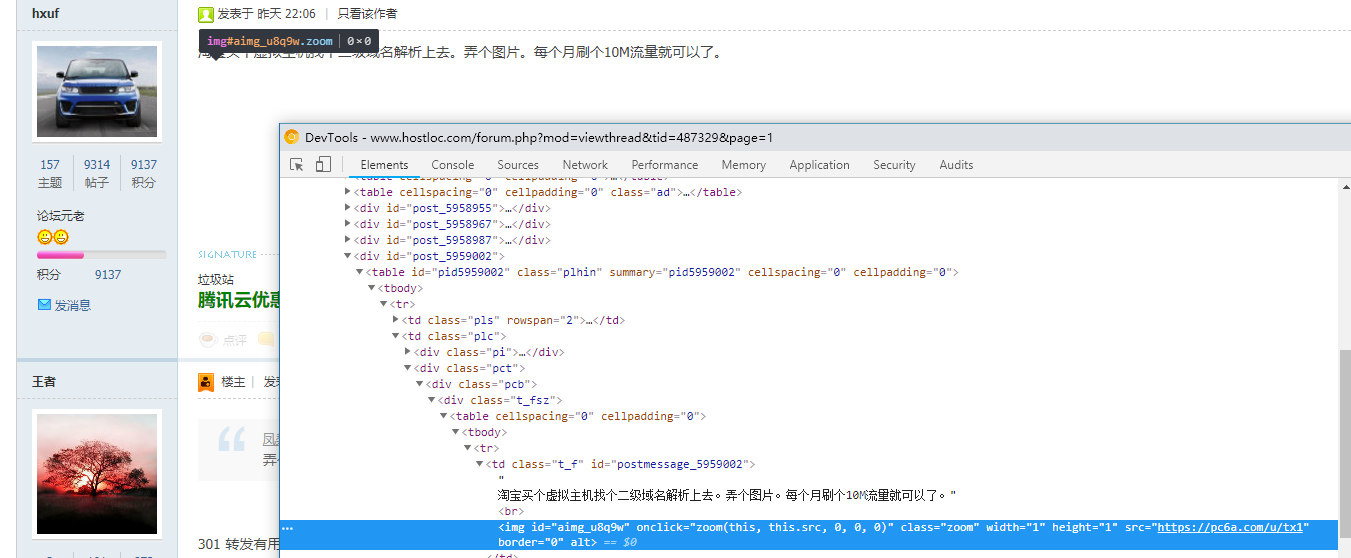Open the 腾讯云优惠 signature link

point(239,300)
